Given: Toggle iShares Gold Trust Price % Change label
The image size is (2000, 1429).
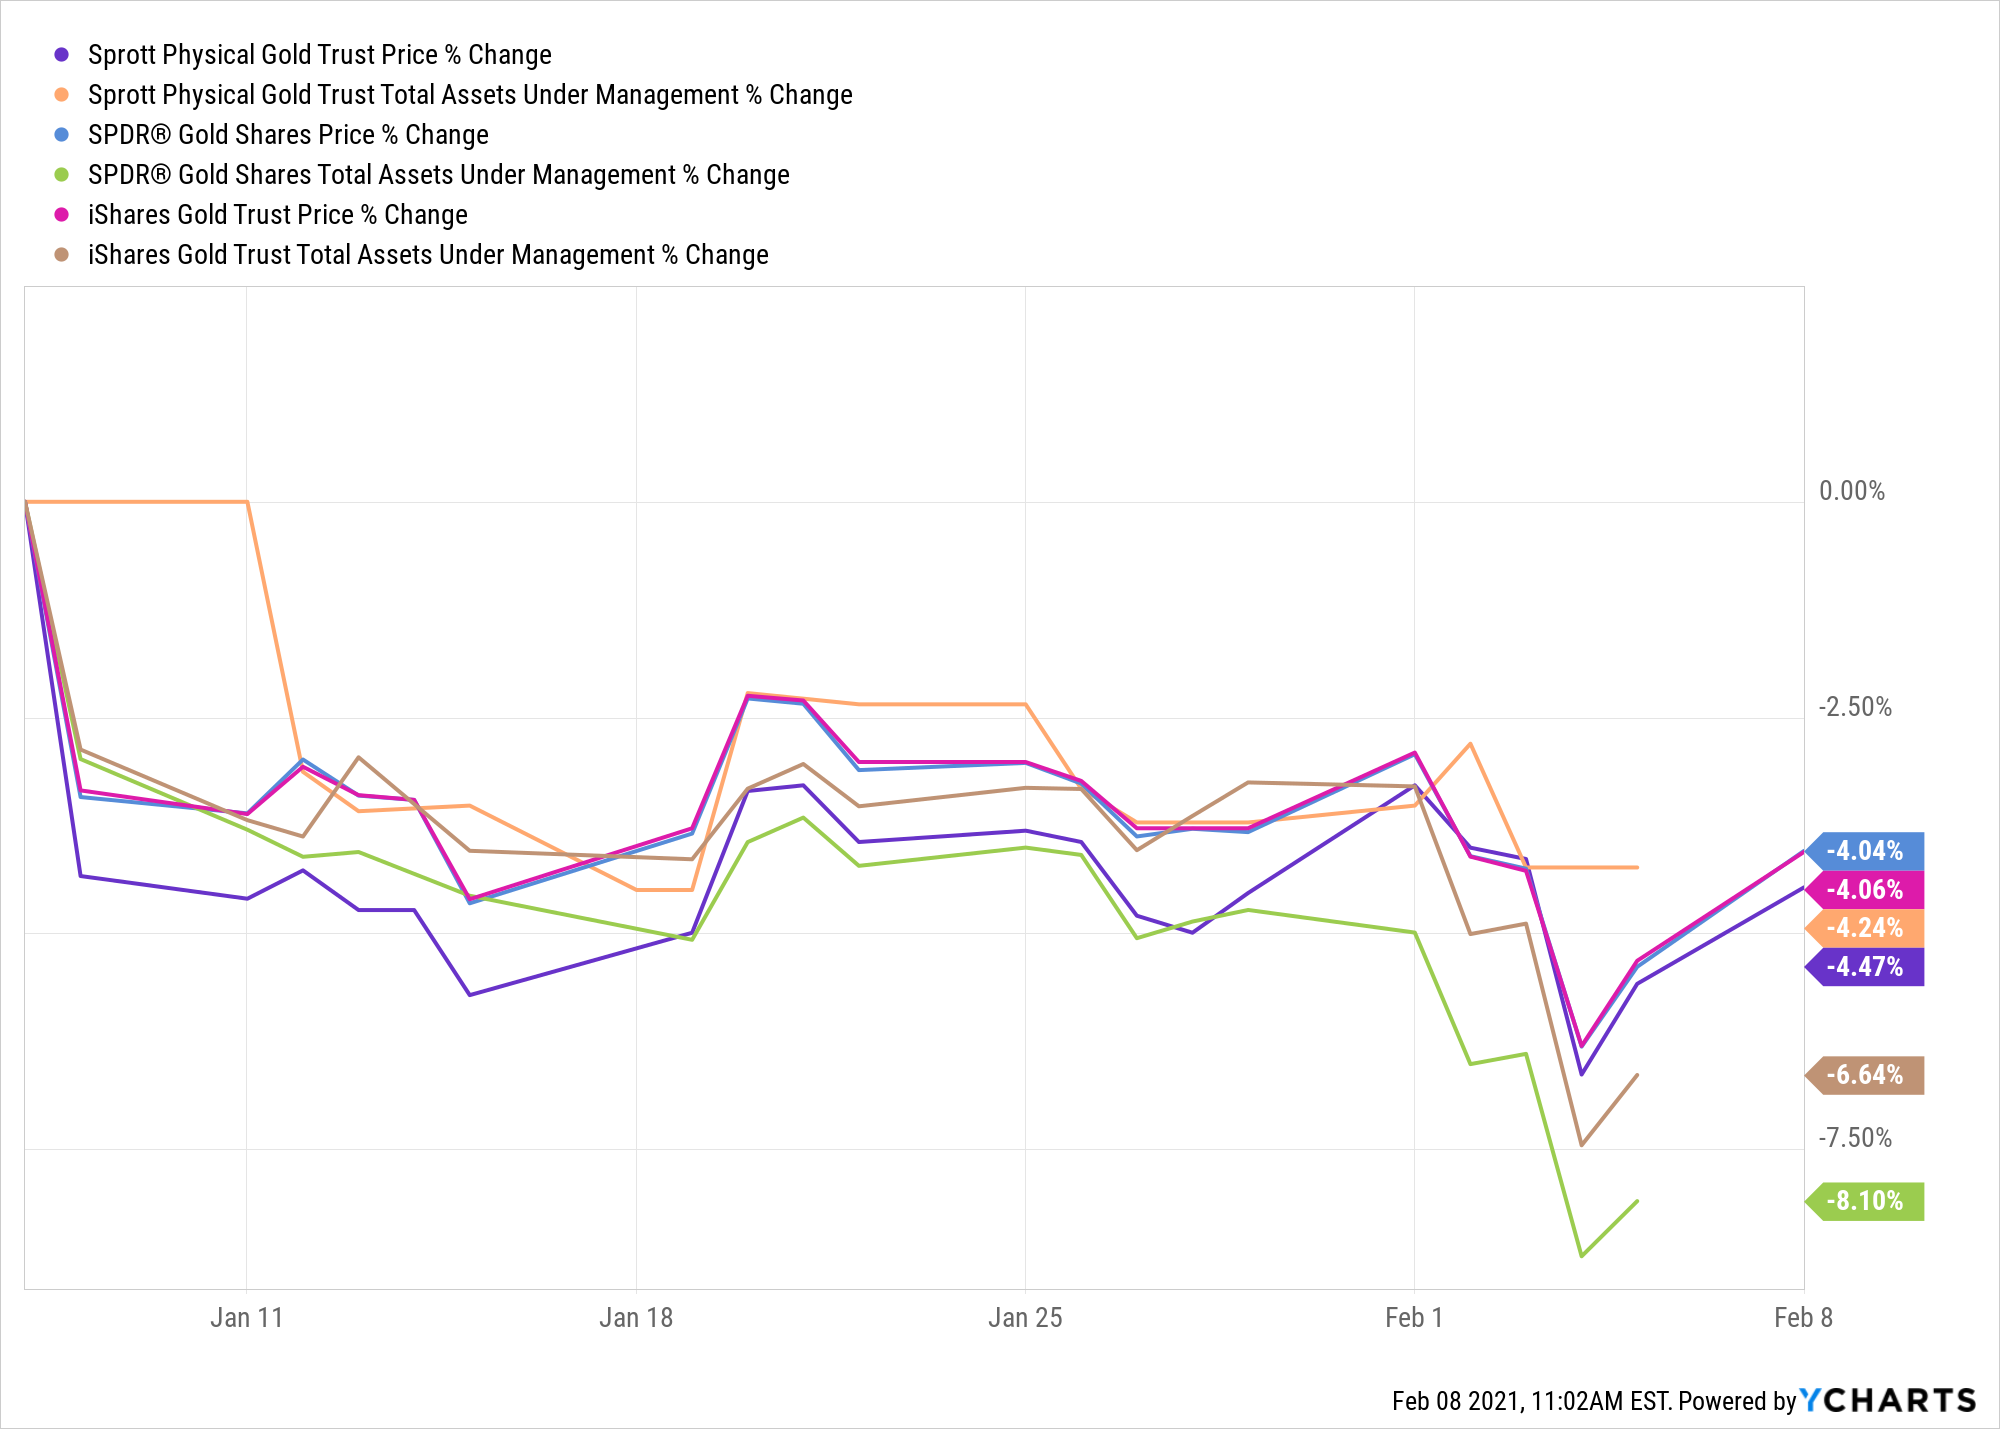Looking at the screenshot, I should [x=277, y=215].
